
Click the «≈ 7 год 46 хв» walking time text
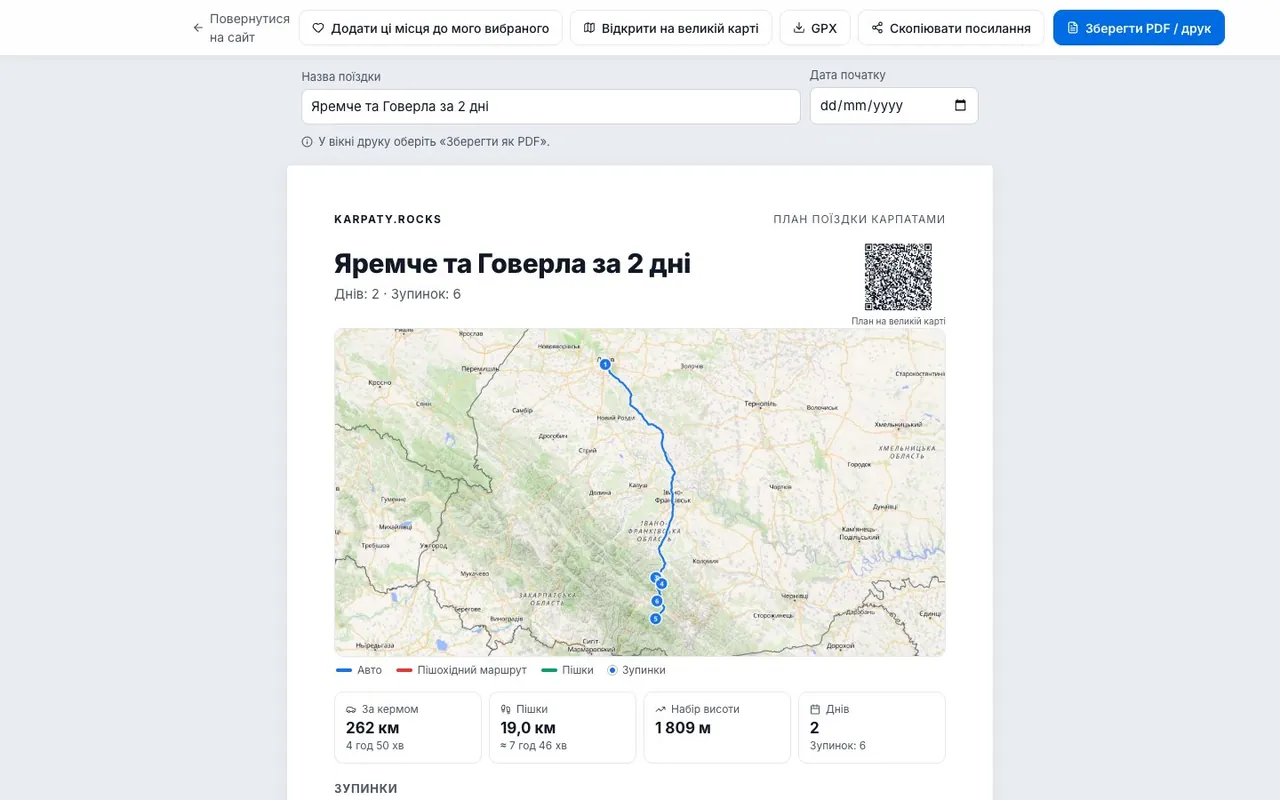pyautogui.click(x=534, y=746)
